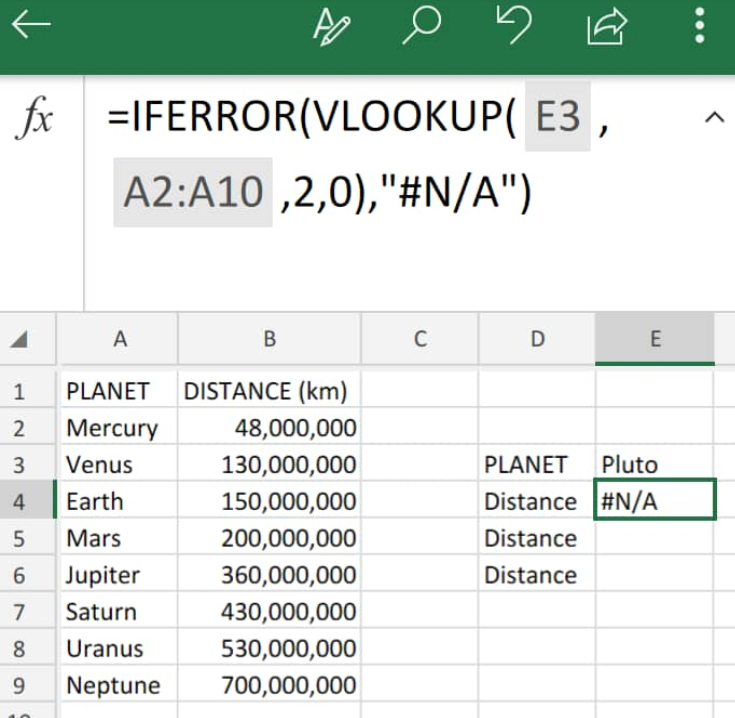Select the cell showing #N/A
This screenshot has height=718, width=735.
(655, 499)
